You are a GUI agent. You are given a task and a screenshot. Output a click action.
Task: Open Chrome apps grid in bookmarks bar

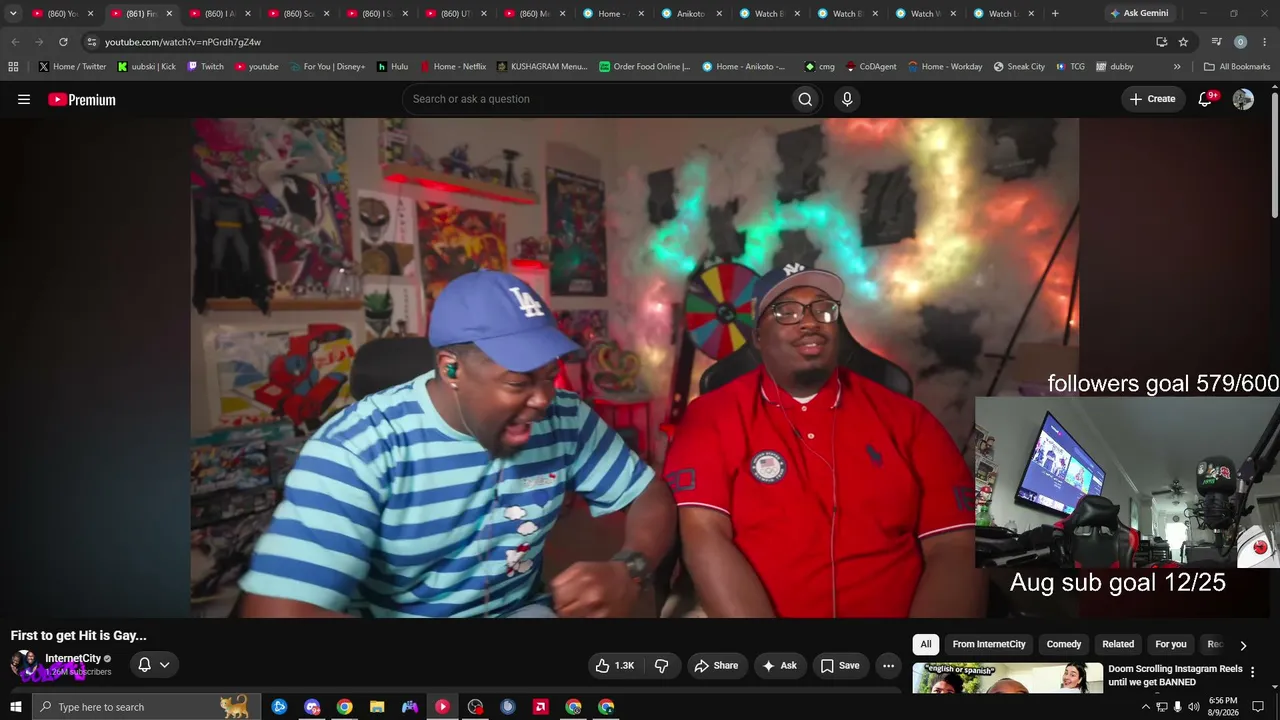coord(13,67)
